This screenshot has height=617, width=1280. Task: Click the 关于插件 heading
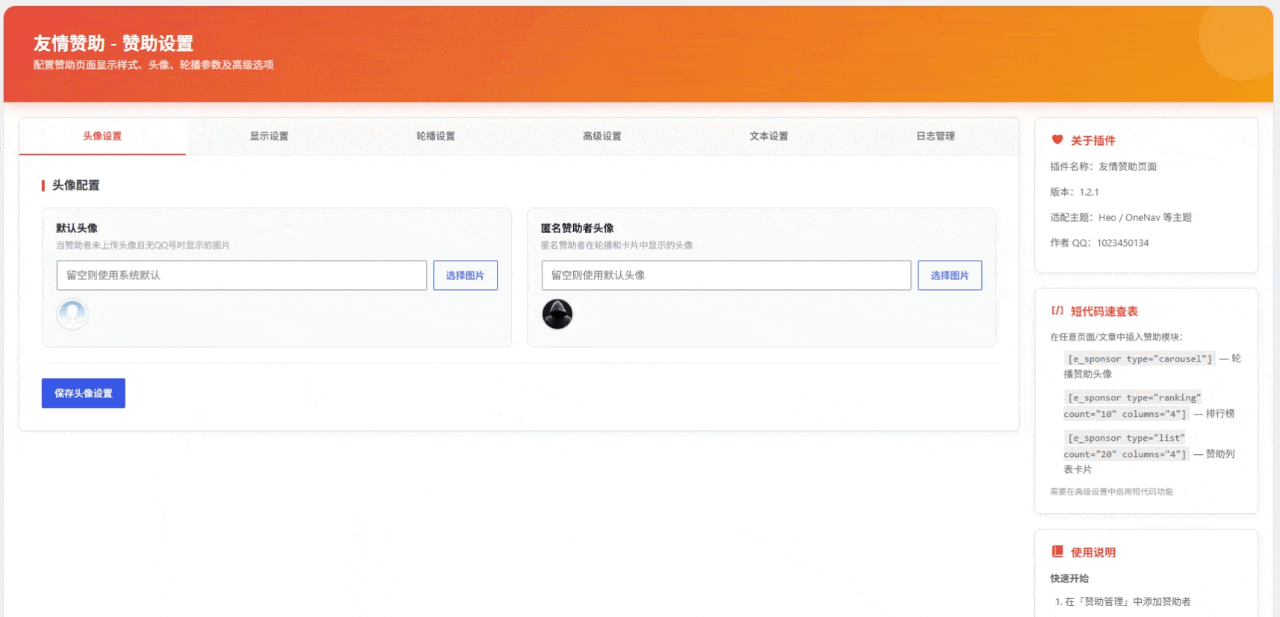1093,141
